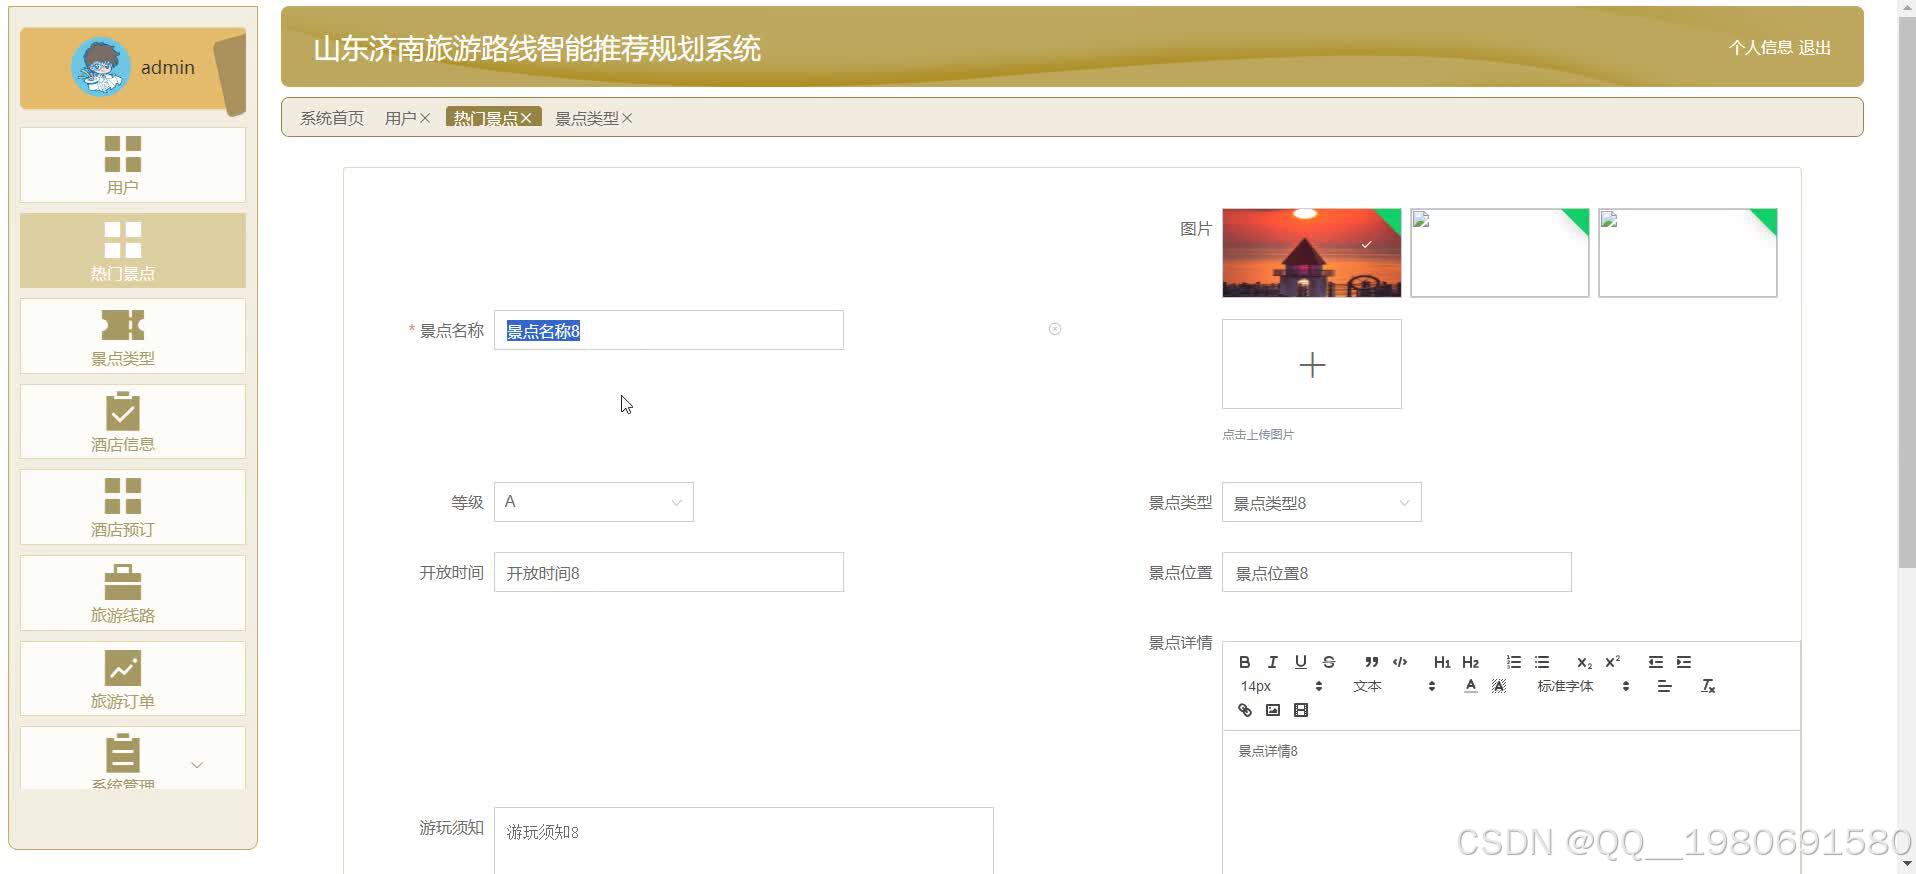The height and width of the screenshot is (874, 1916).
Task: Open 个人信息 link
Action: pos(1760,47)
